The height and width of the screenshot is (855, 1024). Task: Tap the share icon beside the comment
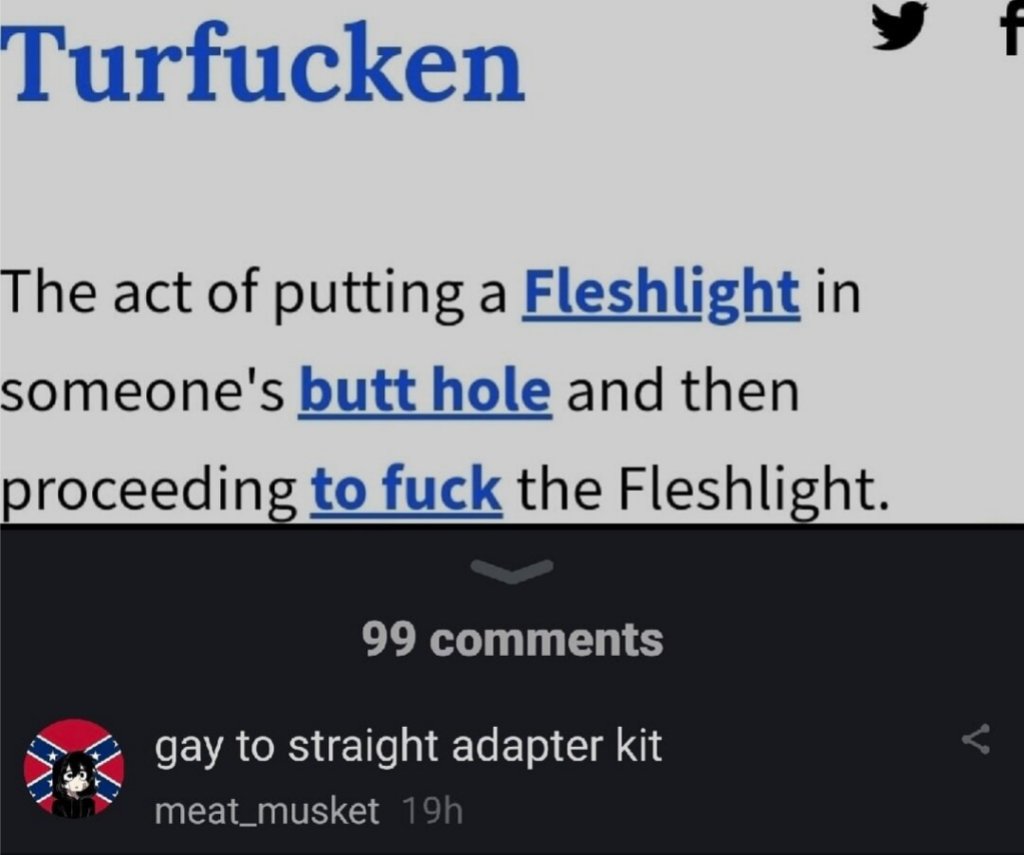[x=976, y=739]
